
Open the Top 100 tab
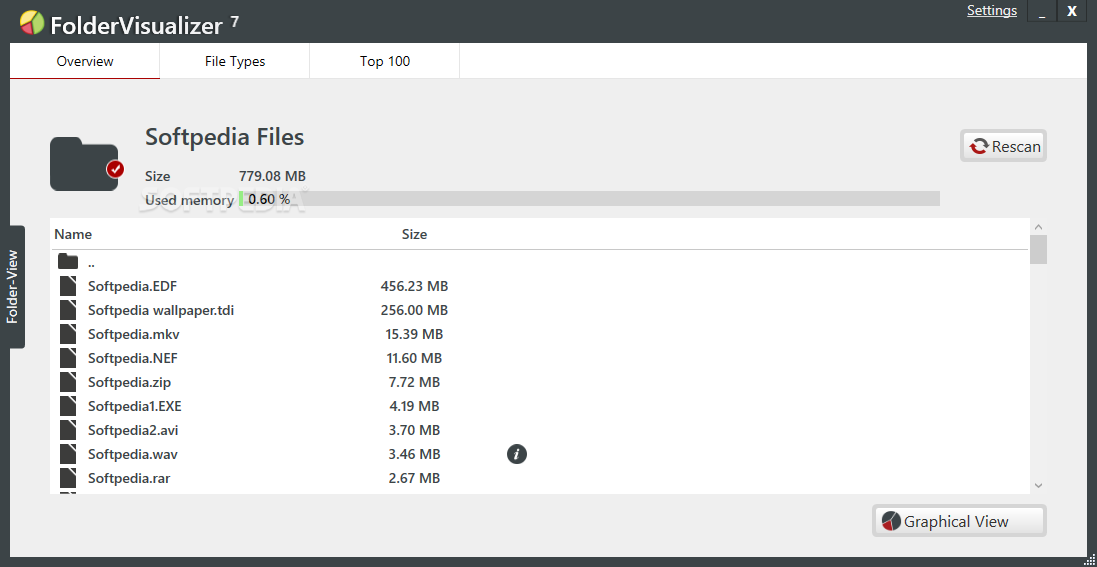click(x=385, y=61)
